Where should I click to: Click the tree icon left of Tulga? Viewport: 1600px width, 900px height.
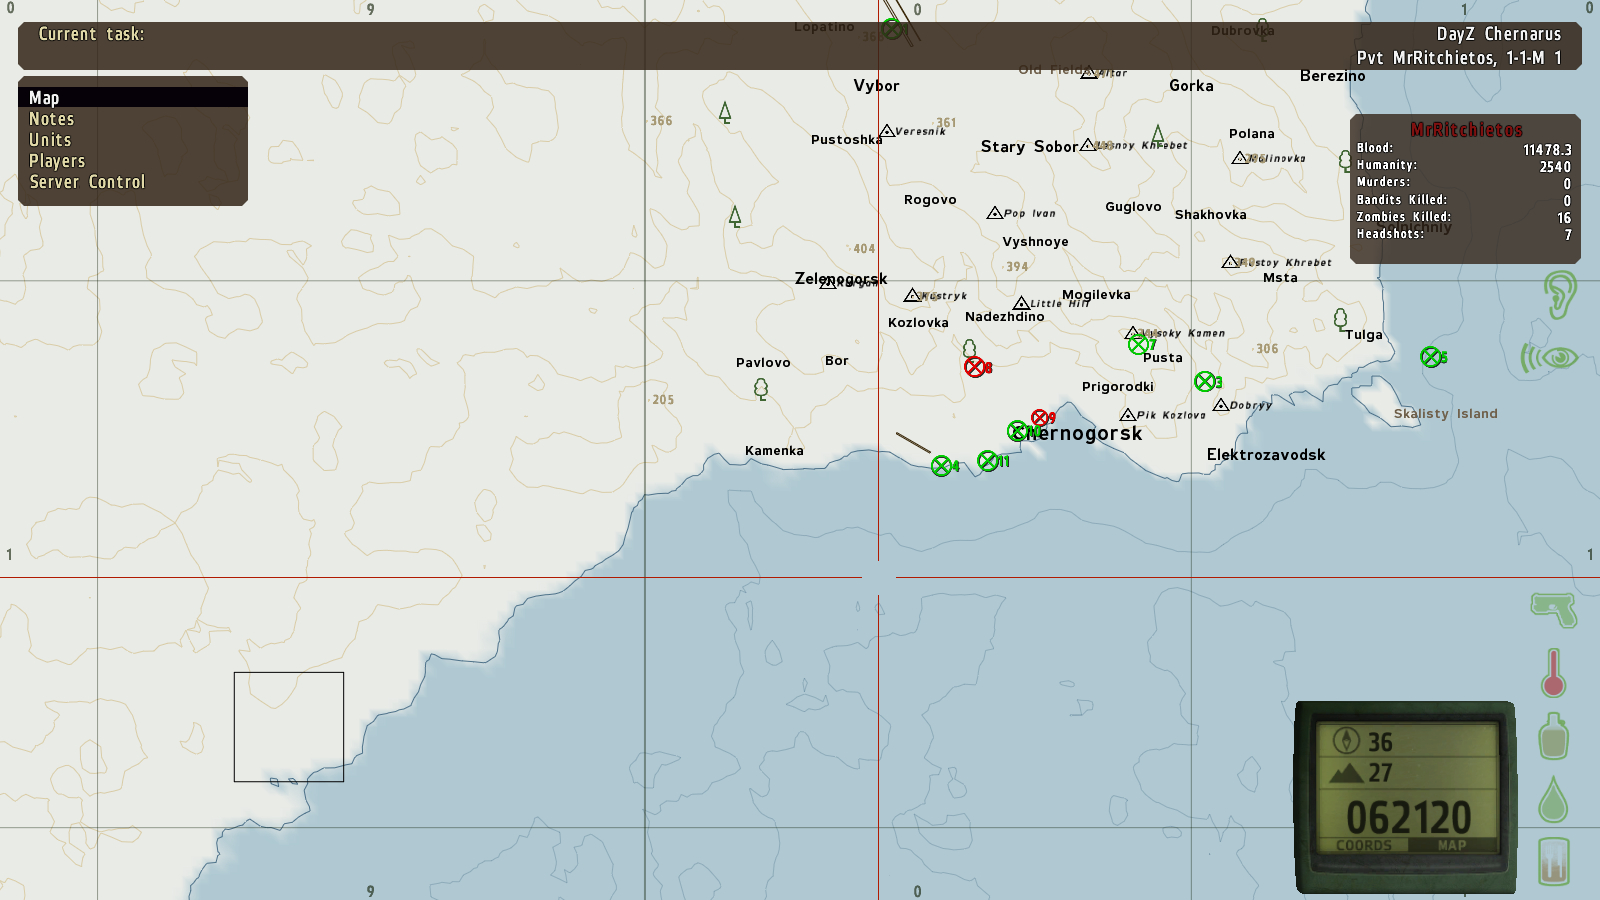click(1341, 319)
